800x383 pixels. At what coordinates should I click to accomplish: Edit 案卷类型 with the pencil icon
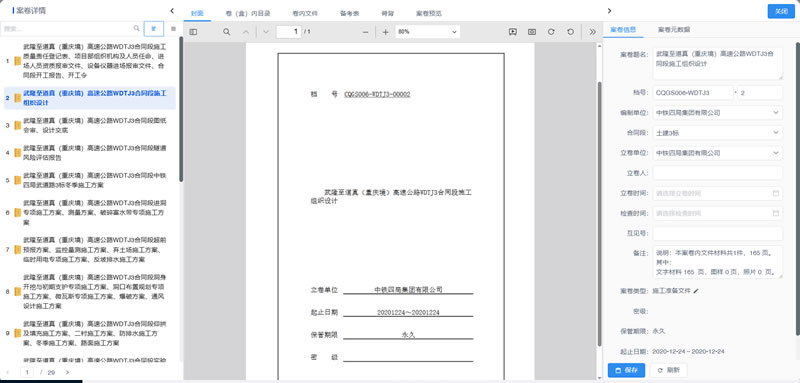tap(695, 291)
